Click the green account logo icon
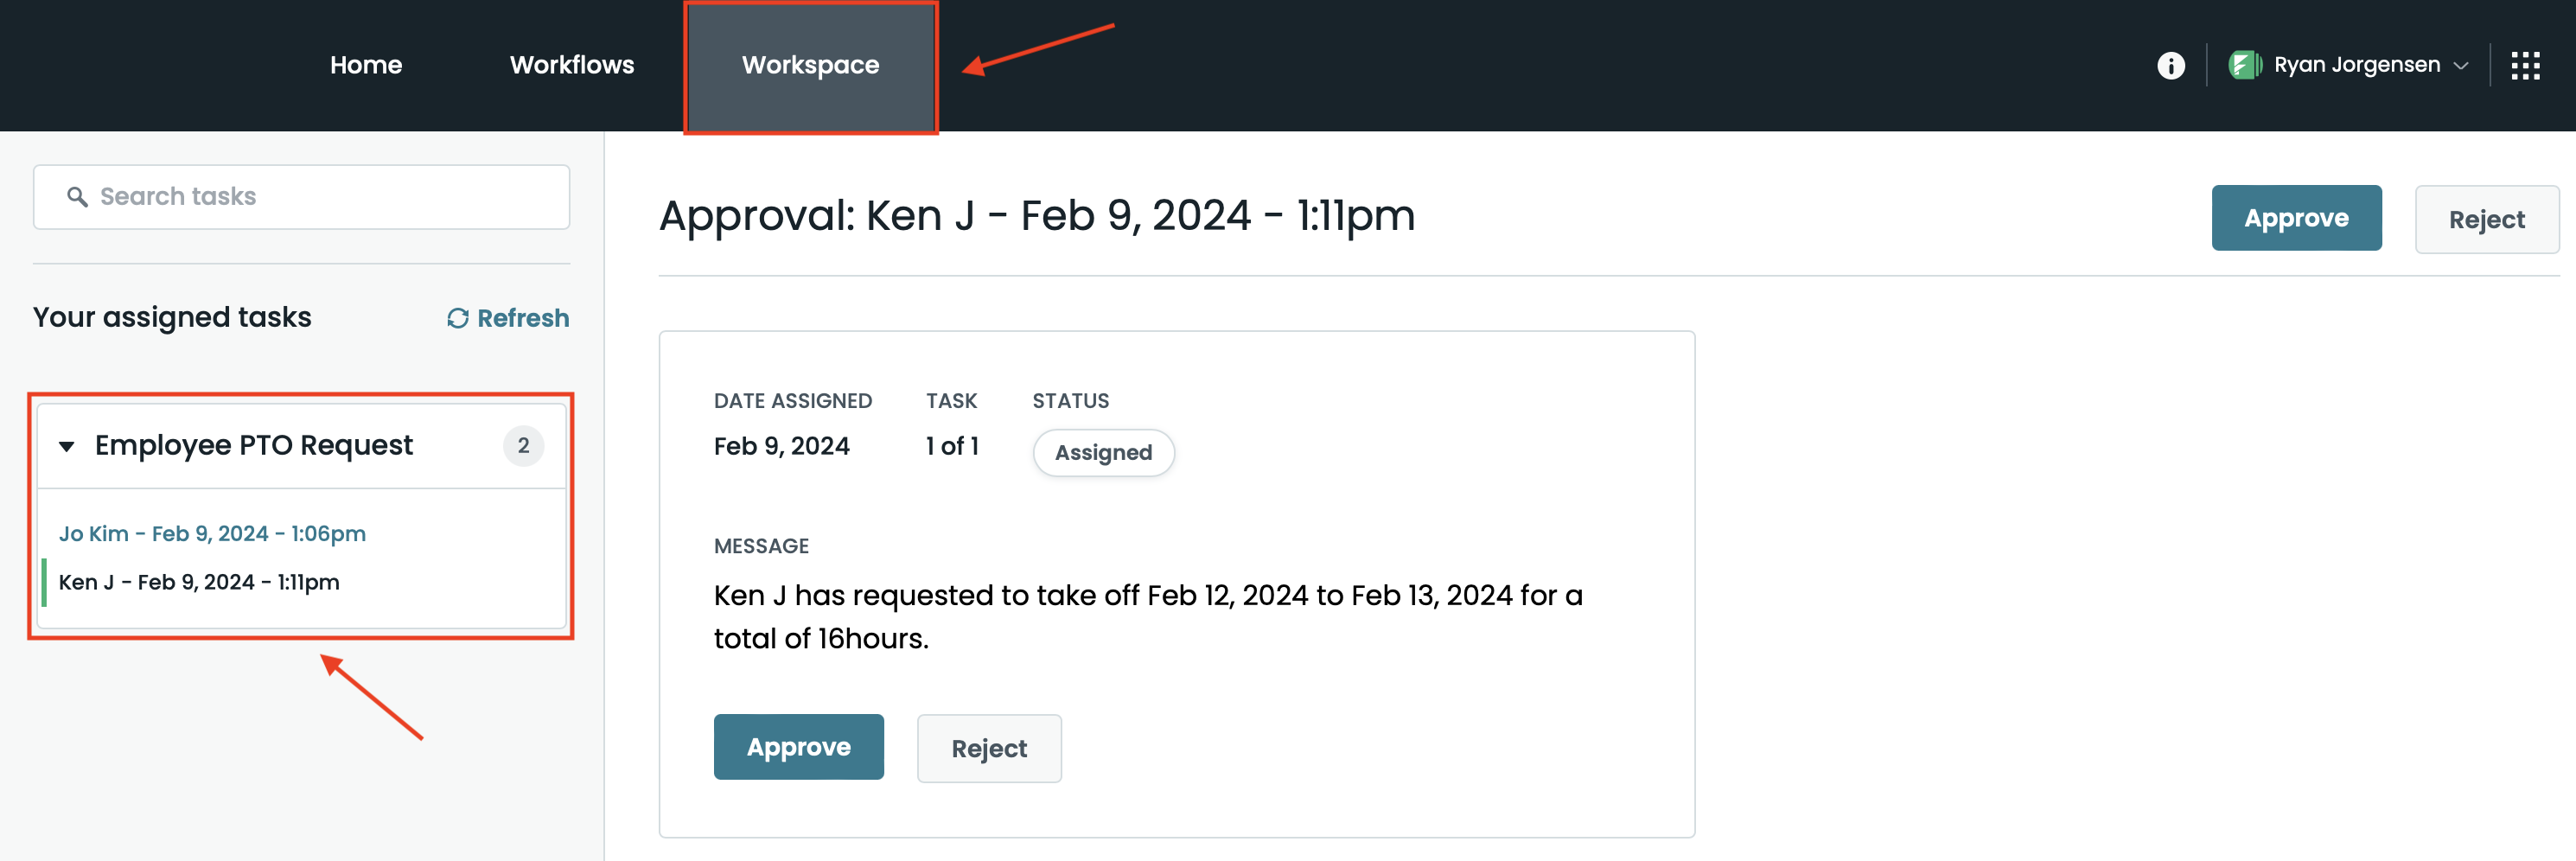Viewport: 2576px width, 861px height. 2244,66
